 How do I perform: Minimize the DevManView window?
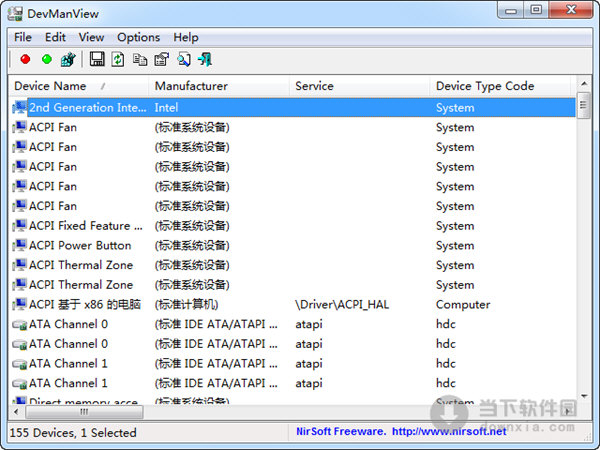click(511, 10)
